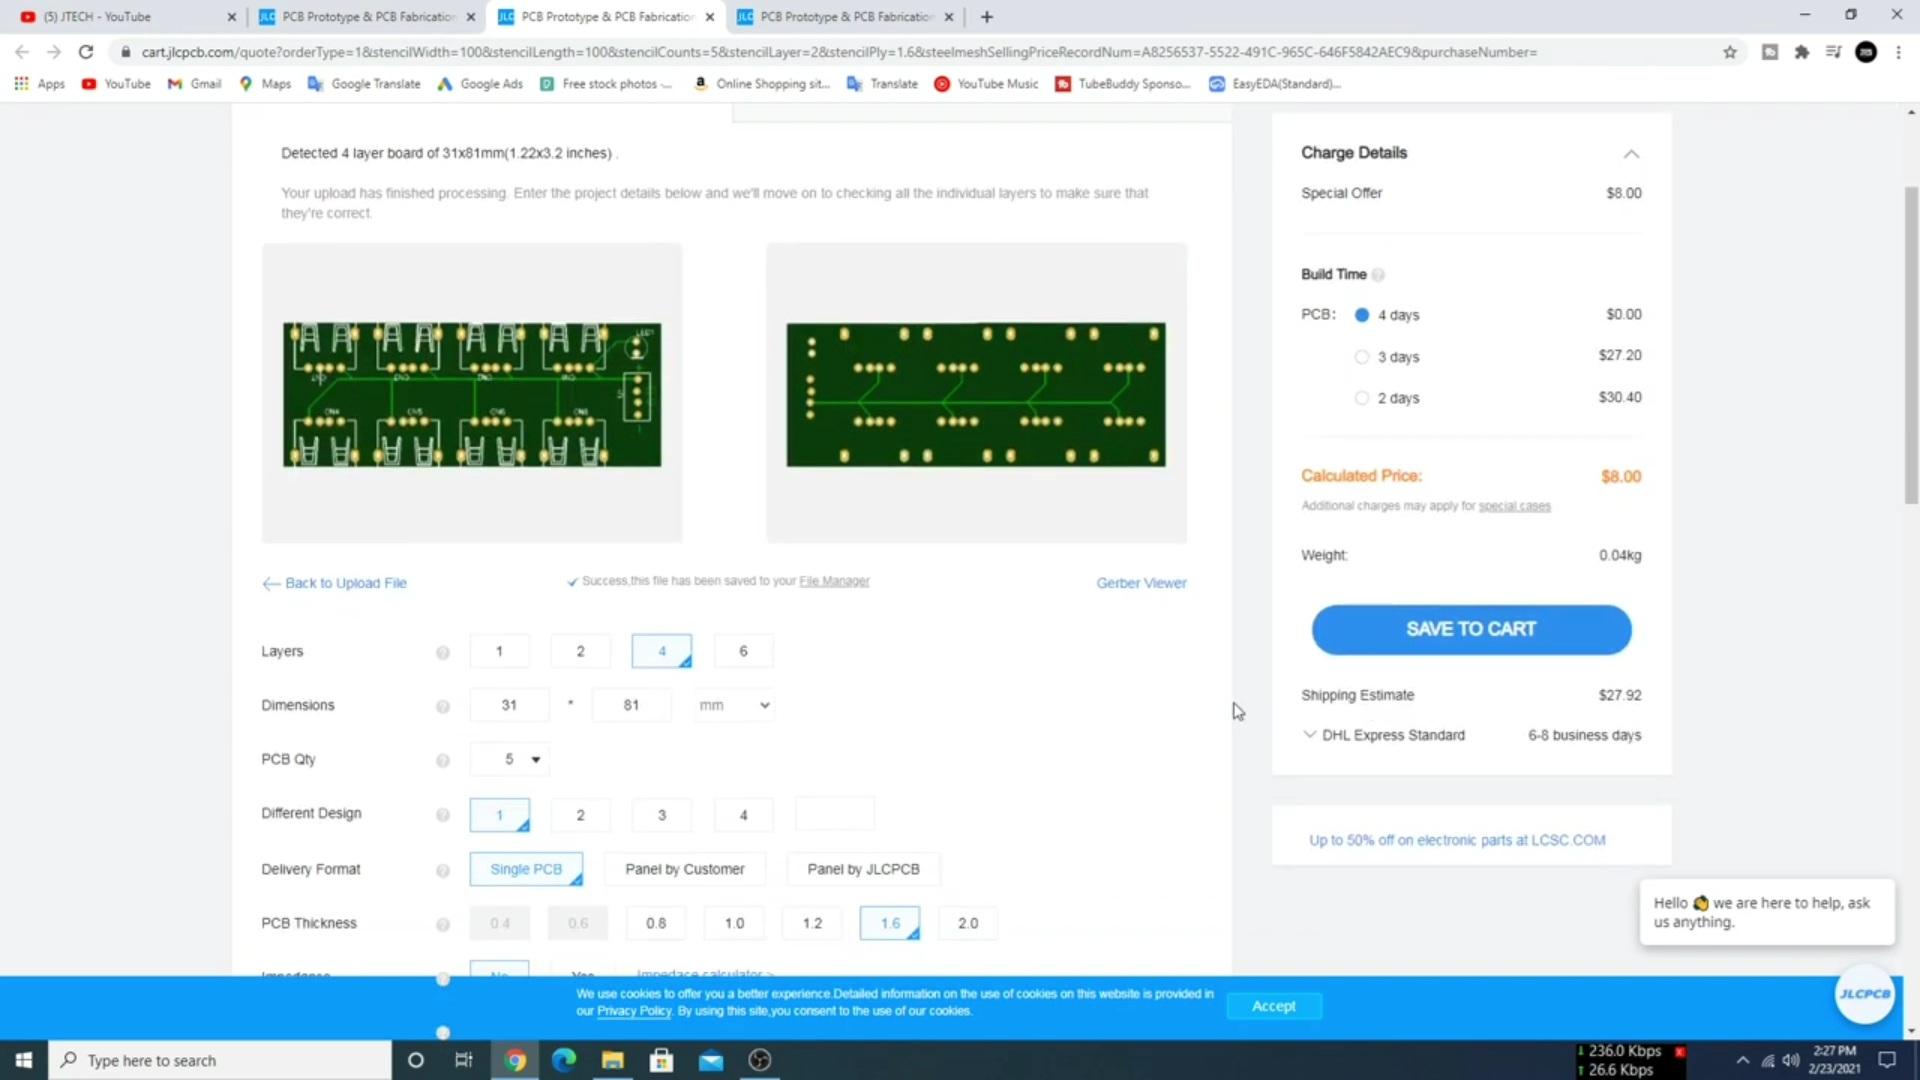
Task: Click the SAVE TO CART button
Action: [1471, 630]
